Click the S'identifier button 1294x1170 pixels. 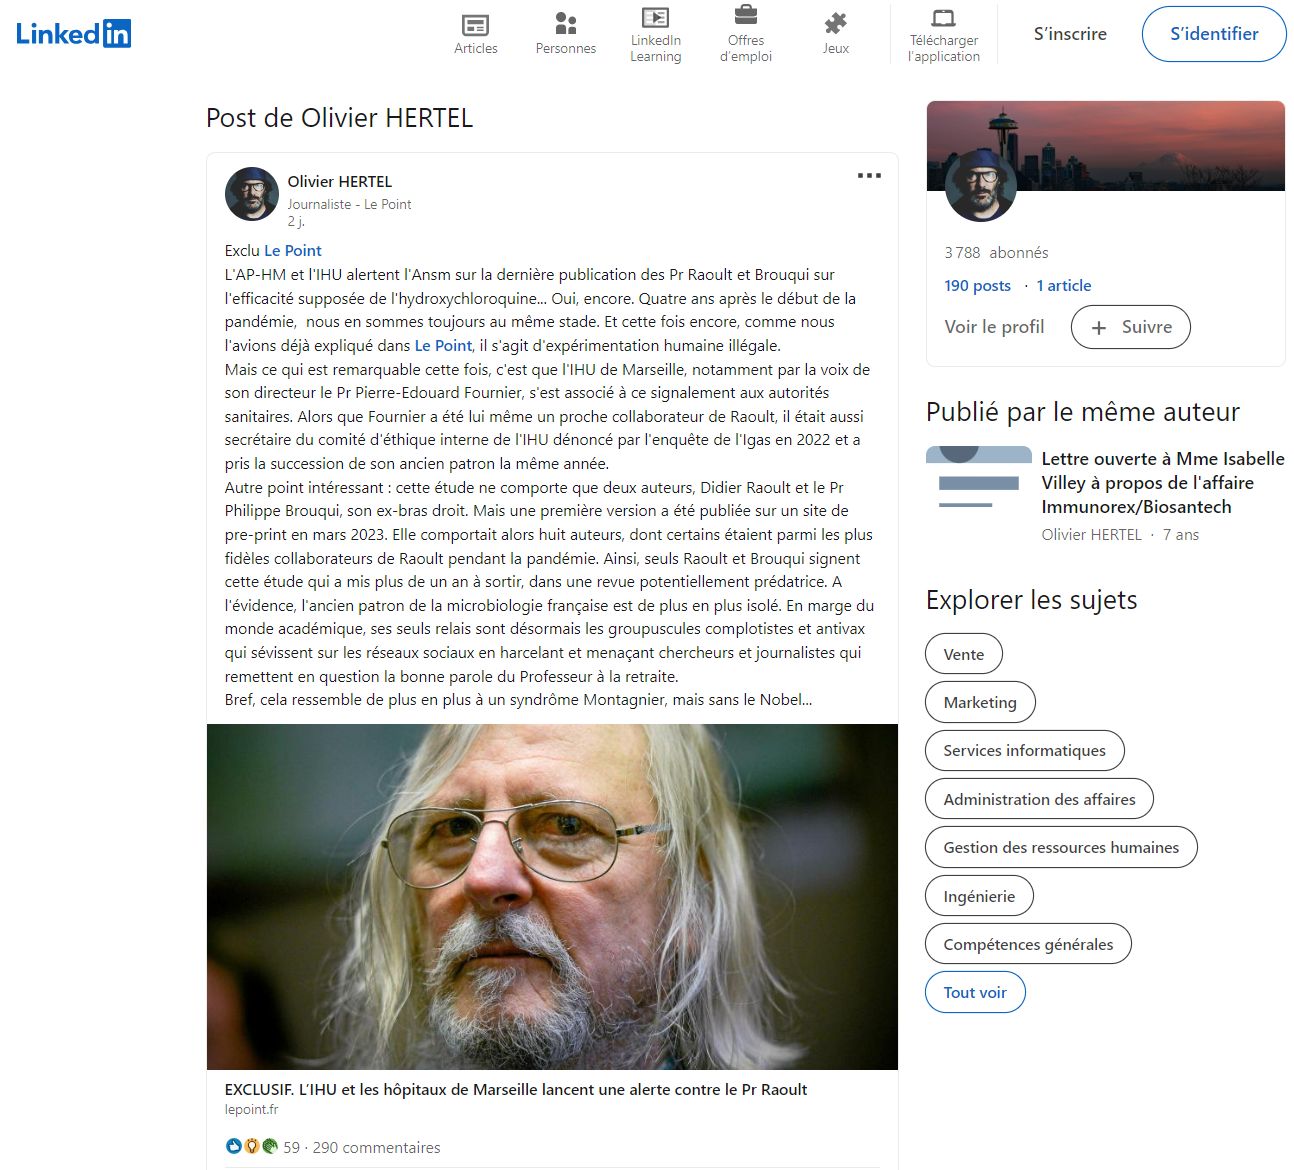(x=1214, y=34)
